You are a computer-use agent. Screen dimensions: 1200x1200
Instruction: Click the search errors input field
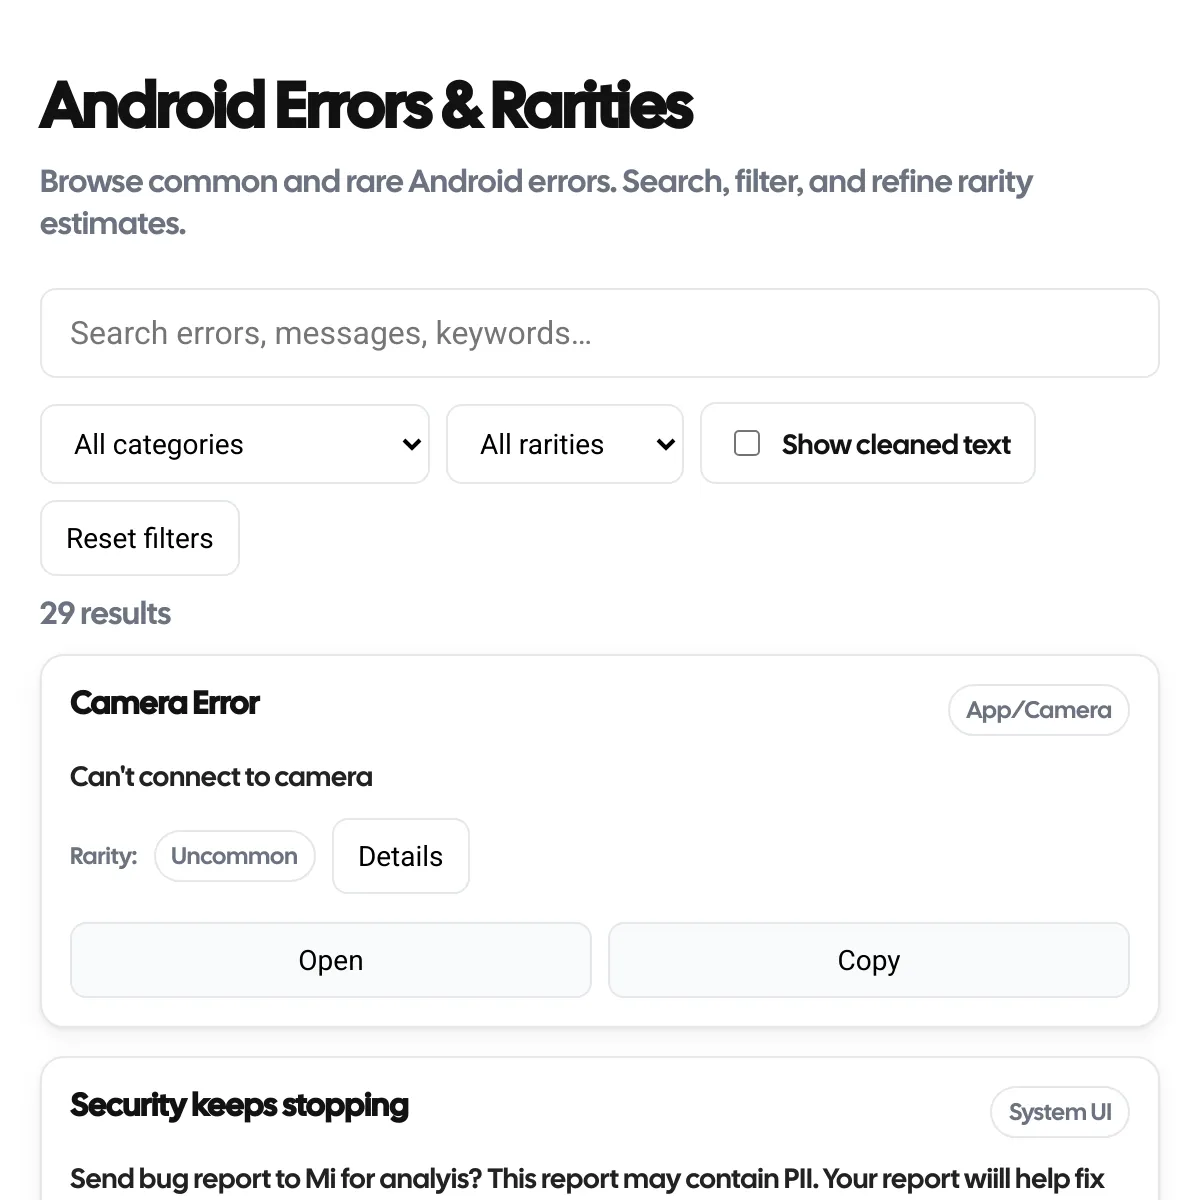pos(599,333)
